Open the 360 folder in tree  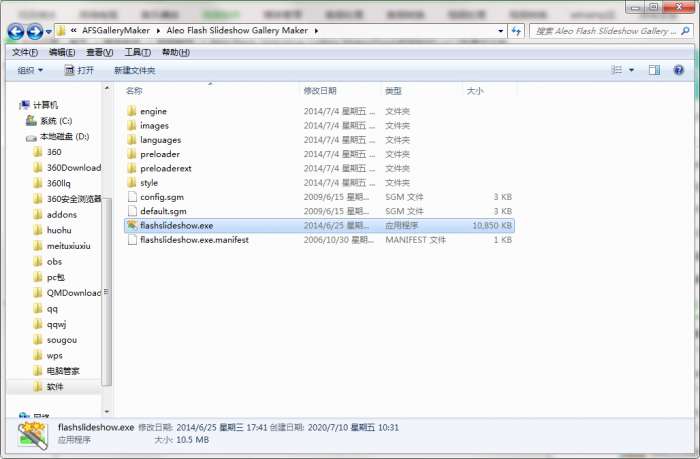tap(54, 152)
